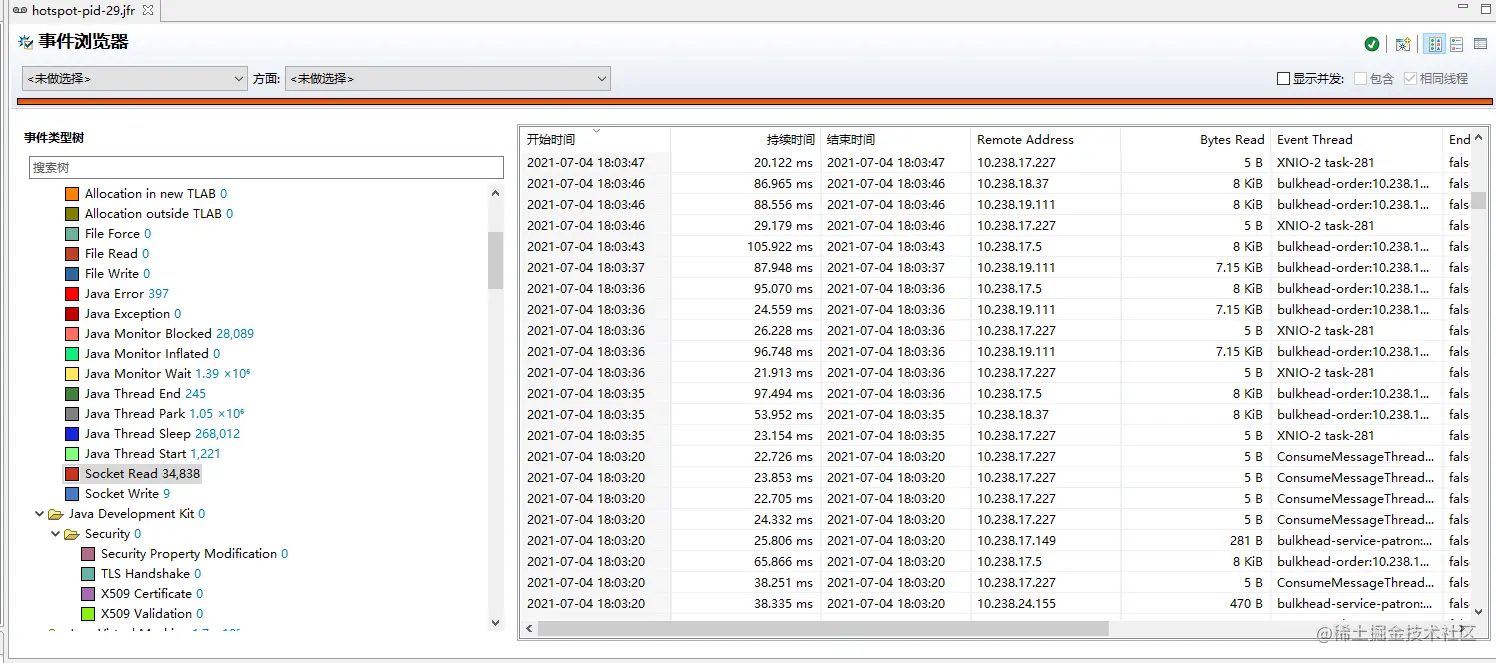Viewport: 1496px width, 663px height.
Task: Select the horizontal split layout icon
Action: pos(1435,44)
